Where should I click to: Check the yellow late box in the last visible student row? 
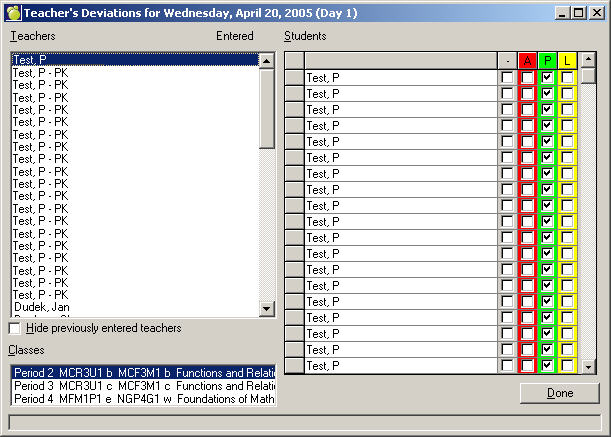[567, 366]
